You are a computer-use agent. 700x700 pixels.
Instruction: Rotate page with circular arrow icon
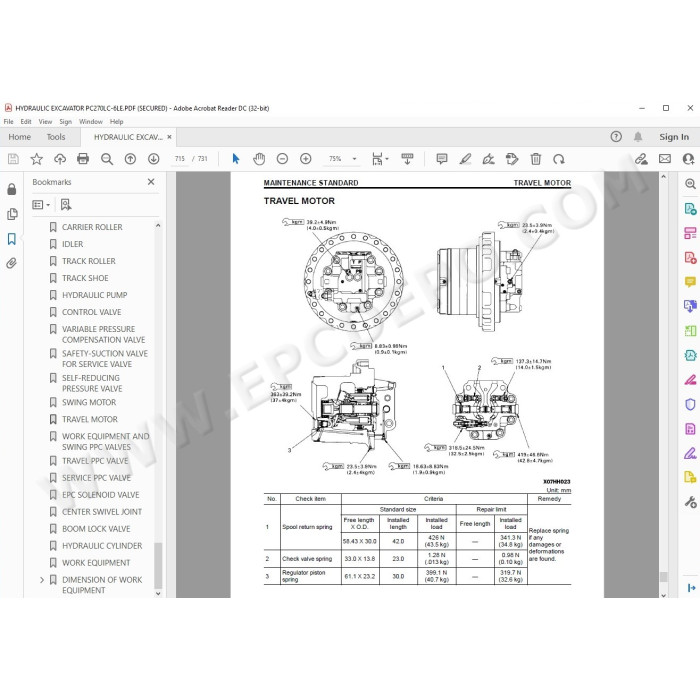click(559, 159)
